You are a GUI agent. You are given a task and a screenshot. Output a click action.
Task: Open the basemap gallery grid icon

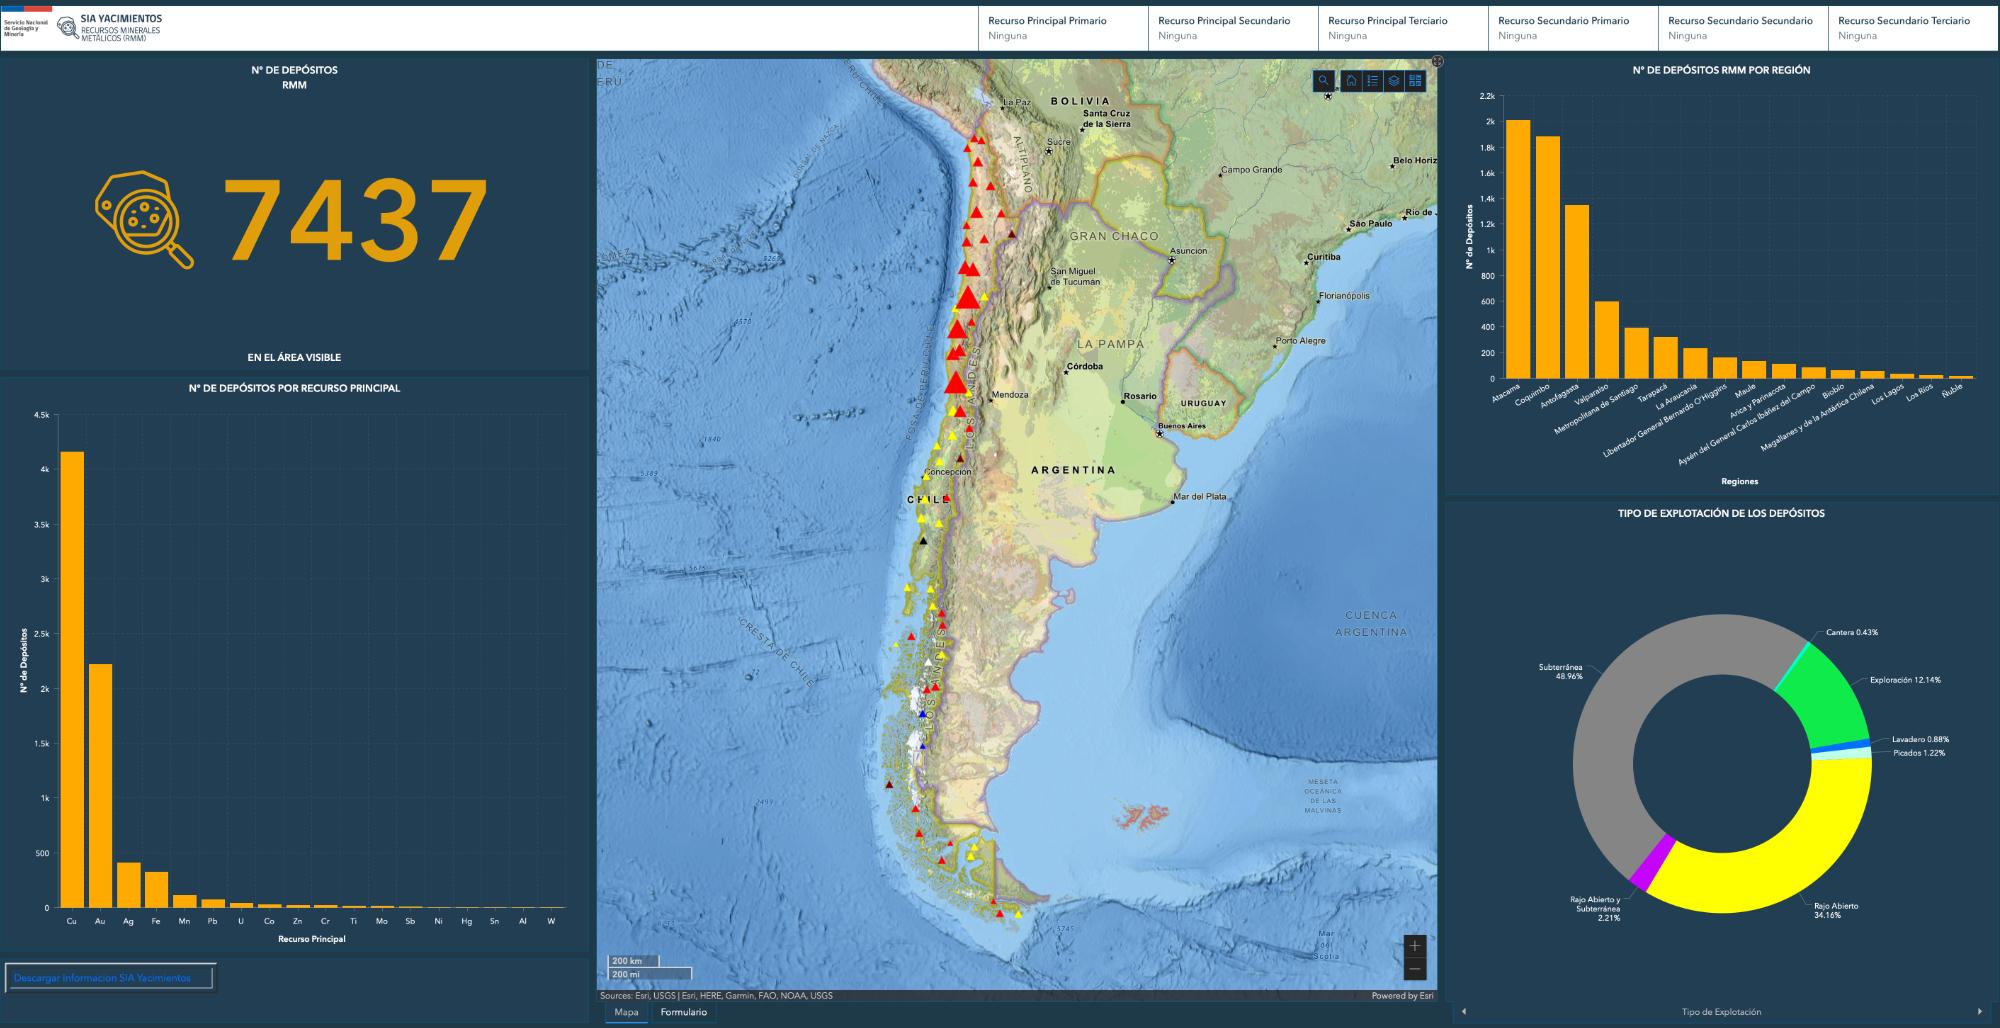[x=1415, y=81]
